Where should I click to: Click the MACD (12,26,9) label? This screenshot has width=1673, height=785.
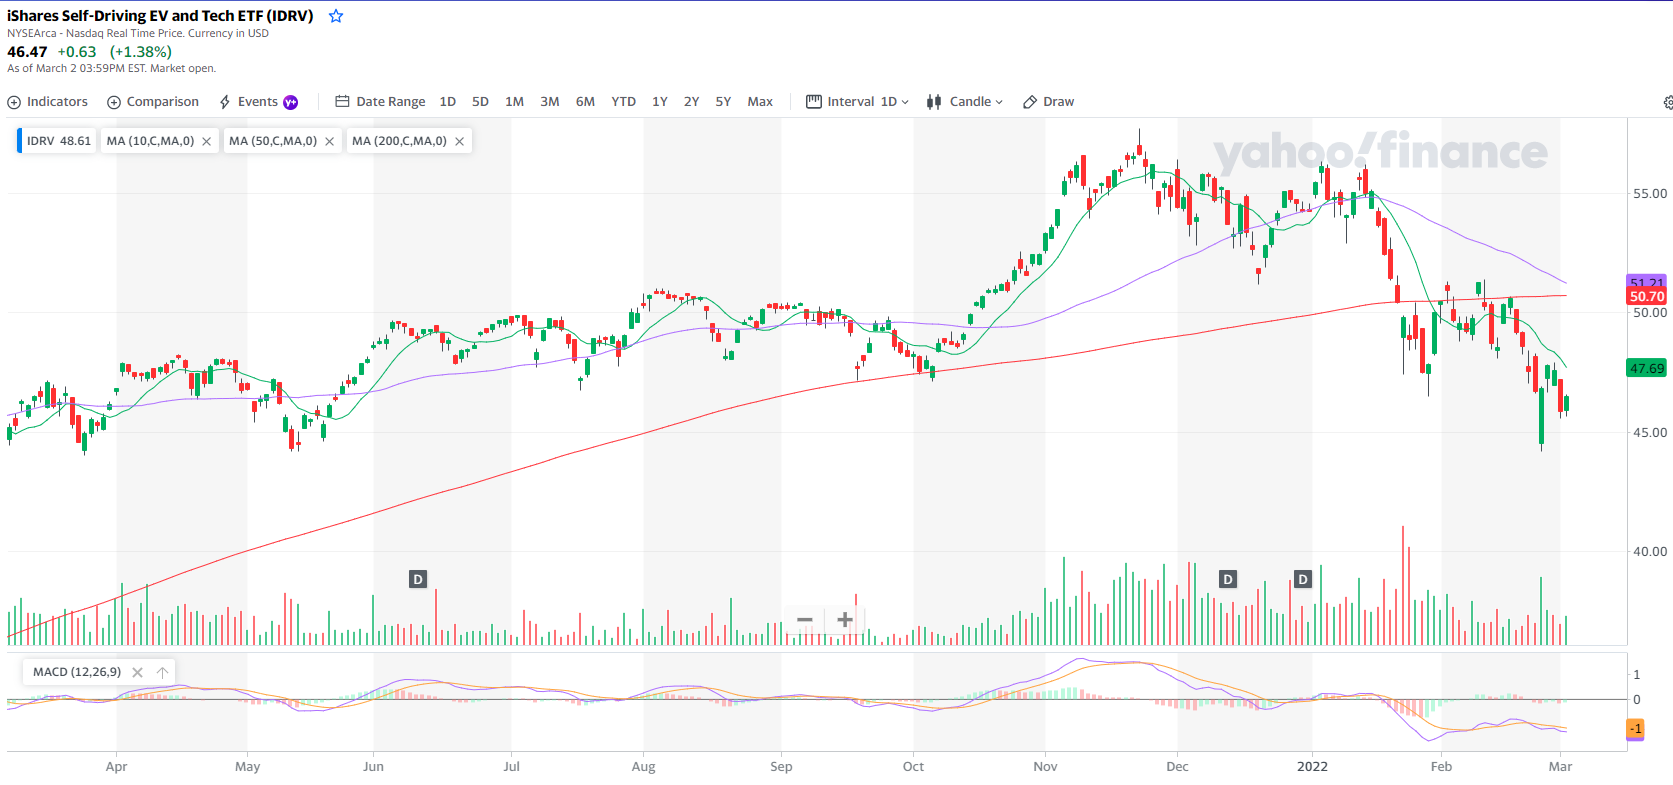coord(77,672)
